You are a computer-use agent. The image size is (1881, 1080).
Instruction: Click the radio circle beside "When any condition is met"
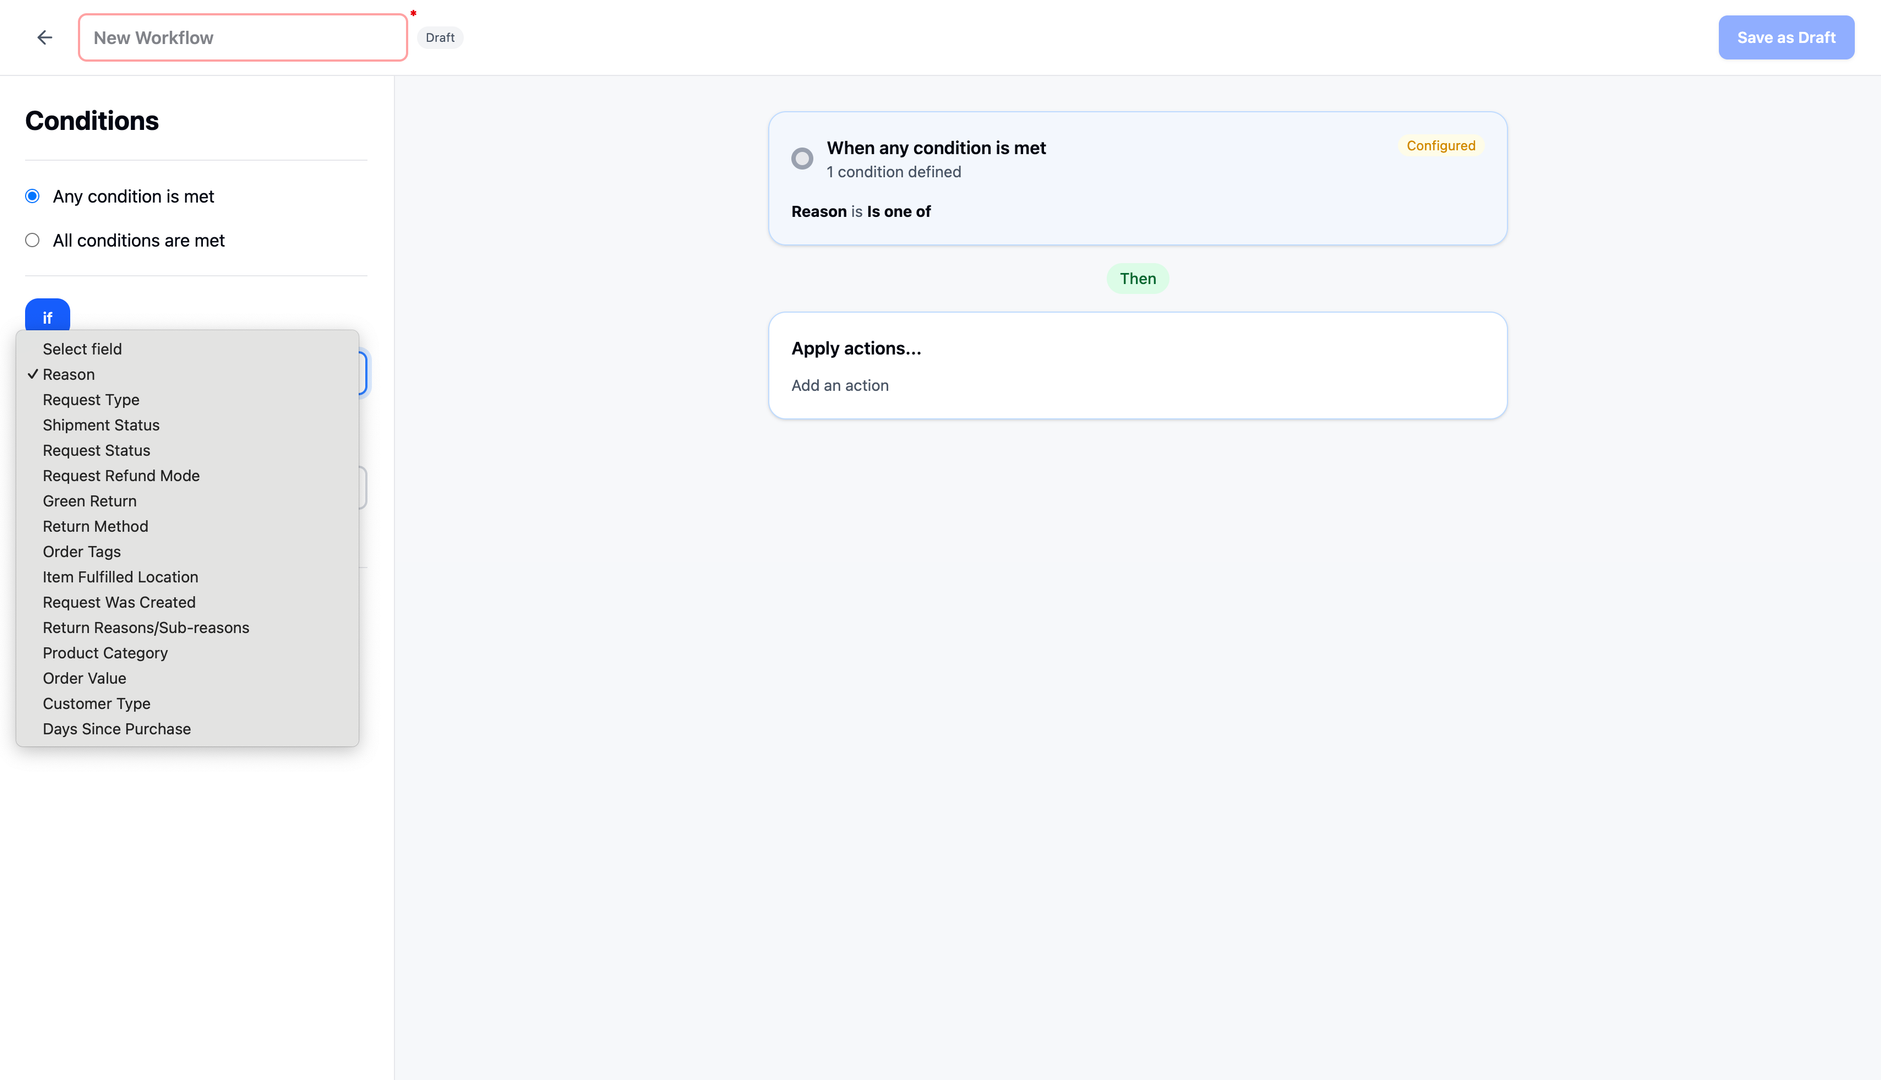coord(802,158)
